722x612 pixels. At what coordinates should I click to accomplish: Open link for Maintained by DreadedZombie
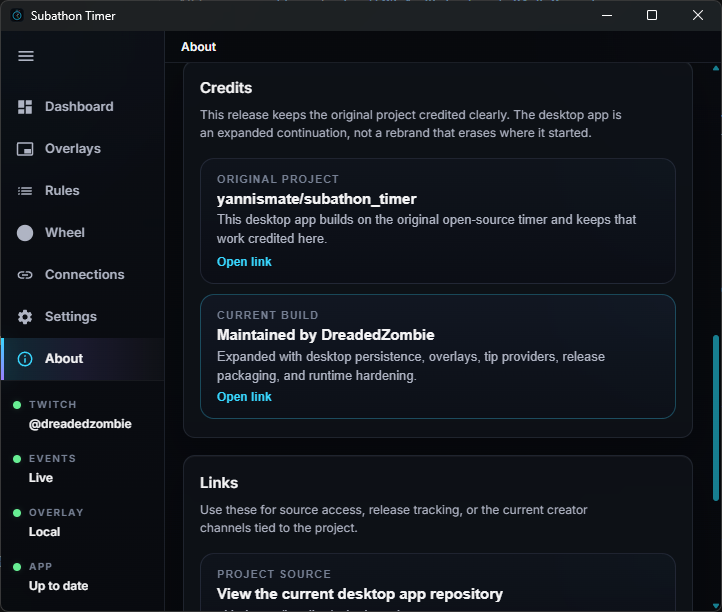click(x=244, y=397)
